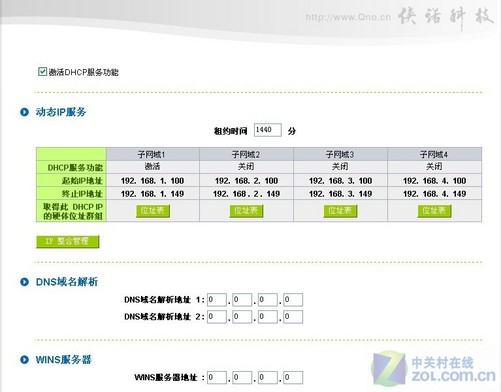Screen dimensions: 501x392
Task: Click 关闭 status under 子网域3
Action: click(340, 167)
